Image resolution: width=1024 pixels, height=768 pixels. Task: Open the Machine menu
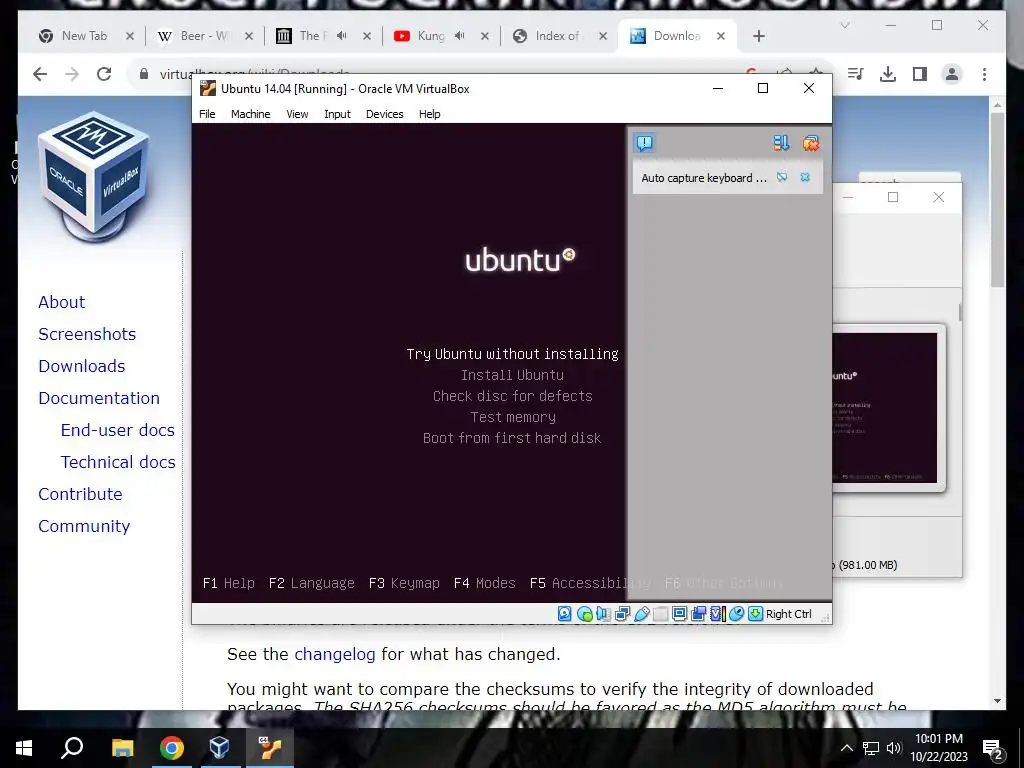[250, 114]
